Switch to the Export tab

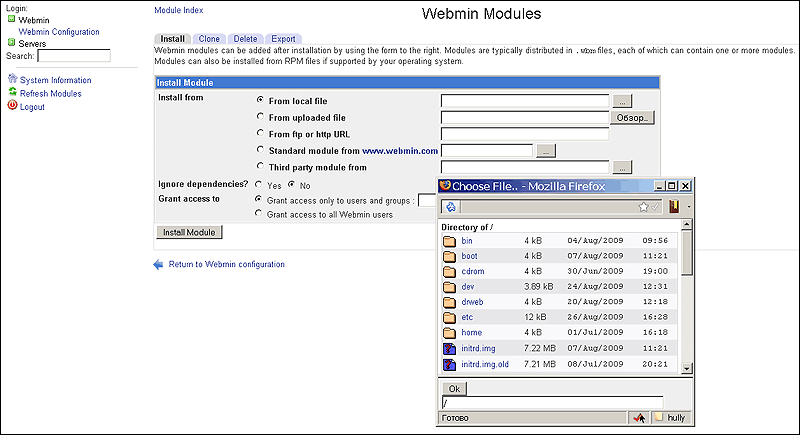coord(283,39)
